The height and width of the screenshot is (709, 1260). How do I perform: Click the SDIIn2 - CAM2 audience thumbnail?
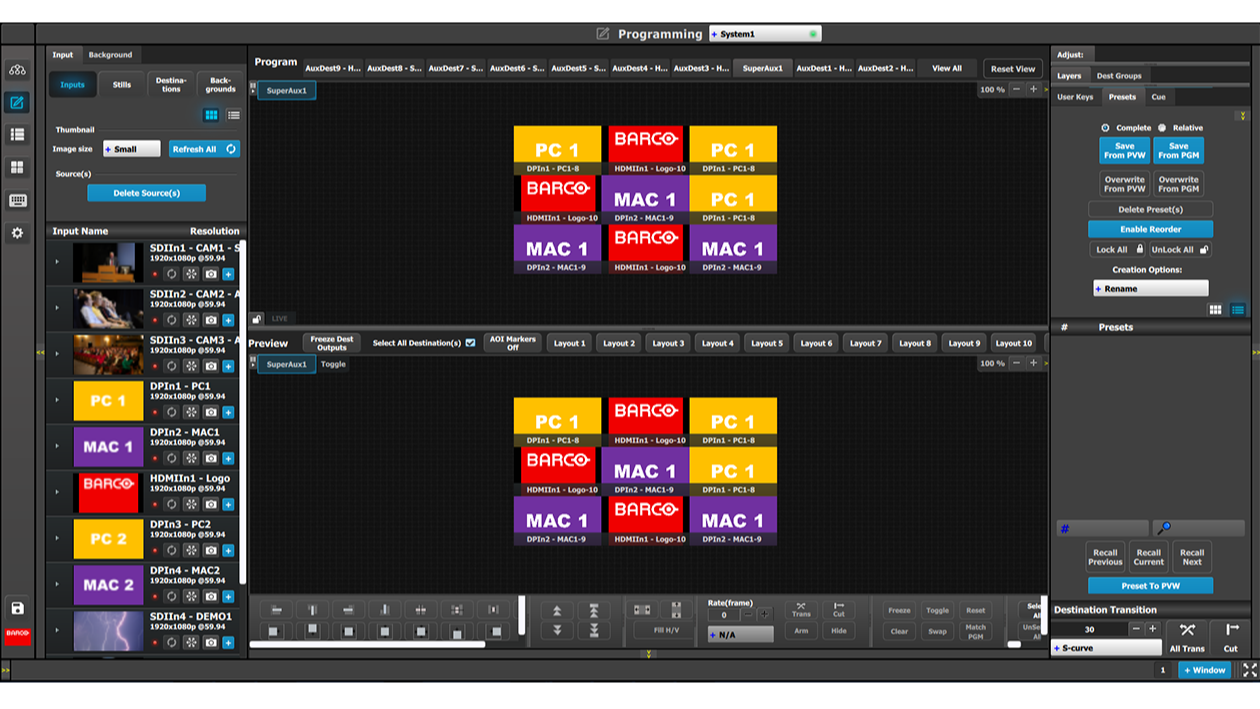(108, 308)
